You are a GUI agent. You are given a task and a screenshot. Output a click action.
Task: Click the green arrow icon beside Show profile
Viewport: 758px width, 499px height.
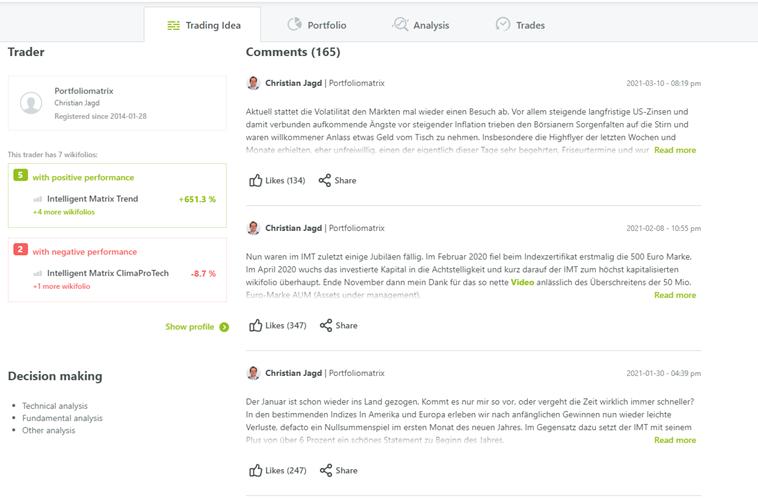[x=224, y=327]
